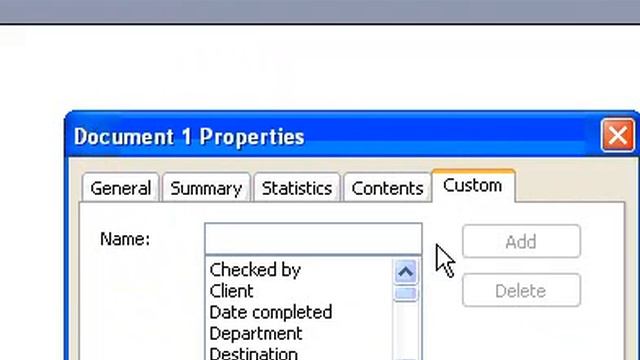Click into the Name input field
This screenshot has height=360, width=640.
[313, 239]
